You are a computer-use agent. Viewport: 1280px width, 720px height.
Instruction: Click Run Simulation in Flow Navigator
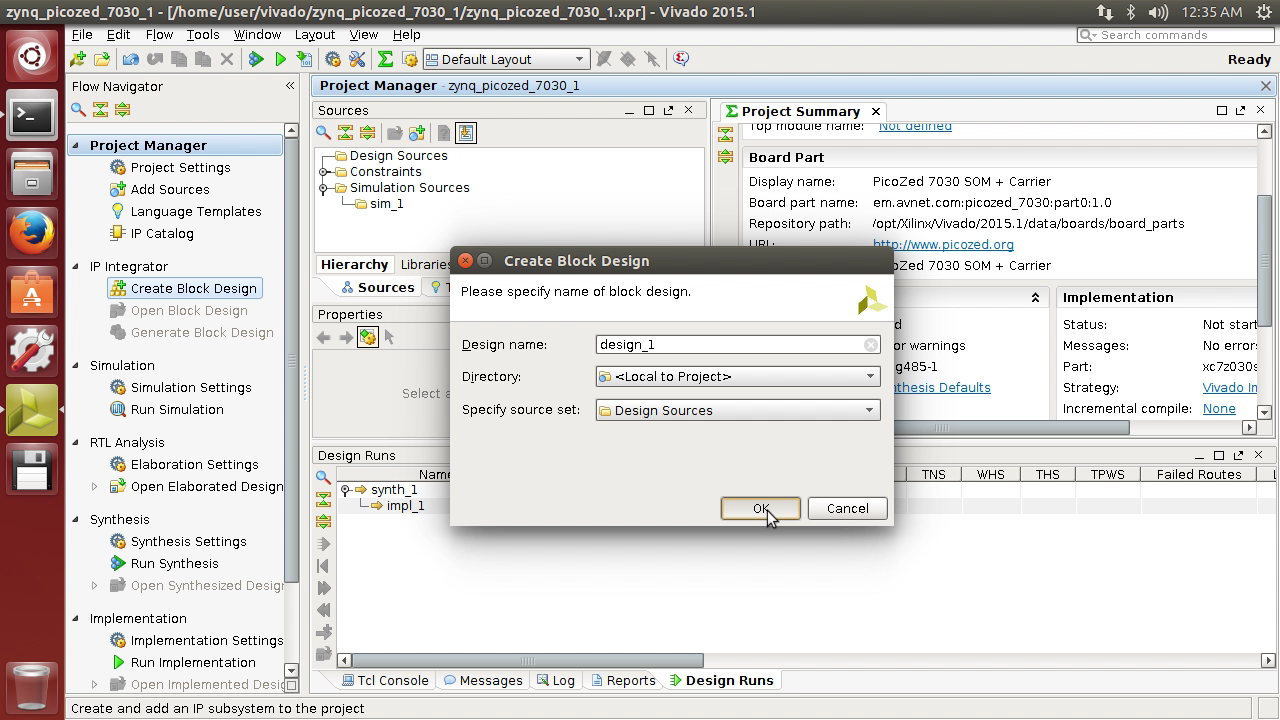177,409
